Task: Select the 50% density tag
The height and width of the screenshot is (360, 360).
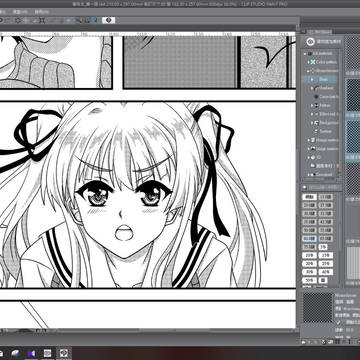Action: click(x=309, y=280)
